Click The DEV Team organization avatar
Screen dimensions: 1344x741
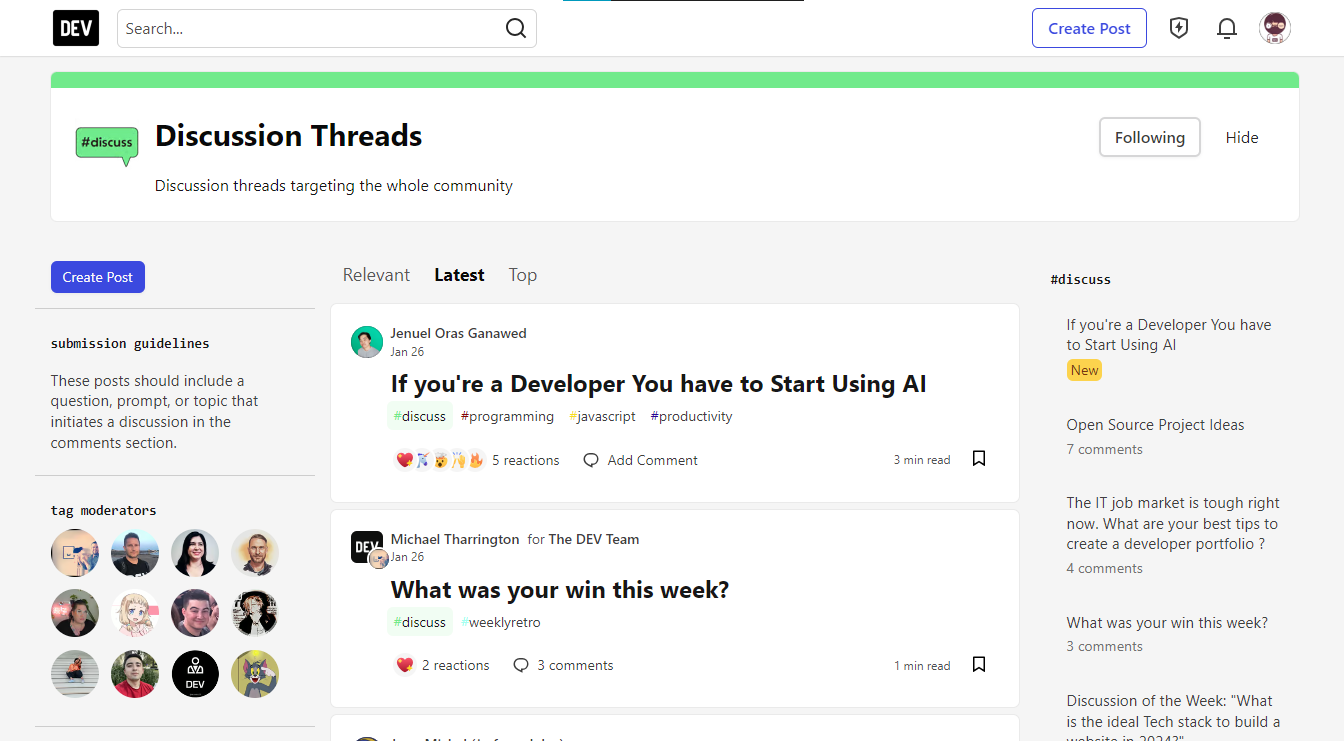[x=367, y=547]
